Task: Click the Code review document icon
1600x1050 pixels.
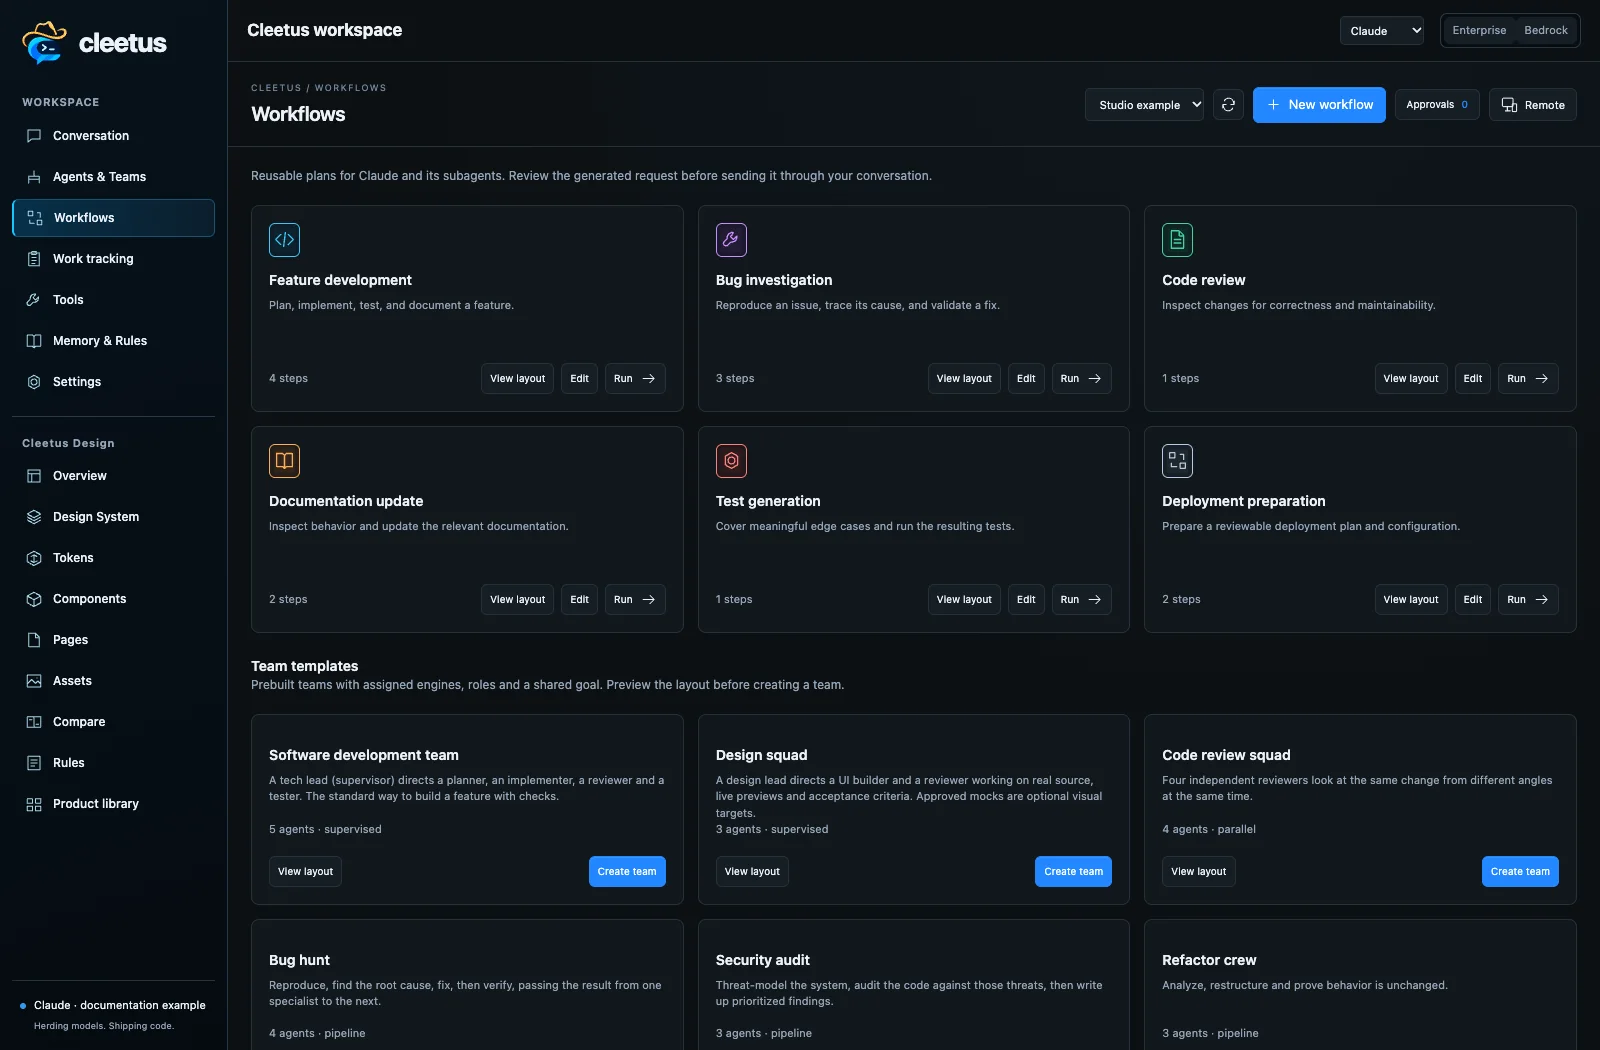Action: click(1177, 240)
